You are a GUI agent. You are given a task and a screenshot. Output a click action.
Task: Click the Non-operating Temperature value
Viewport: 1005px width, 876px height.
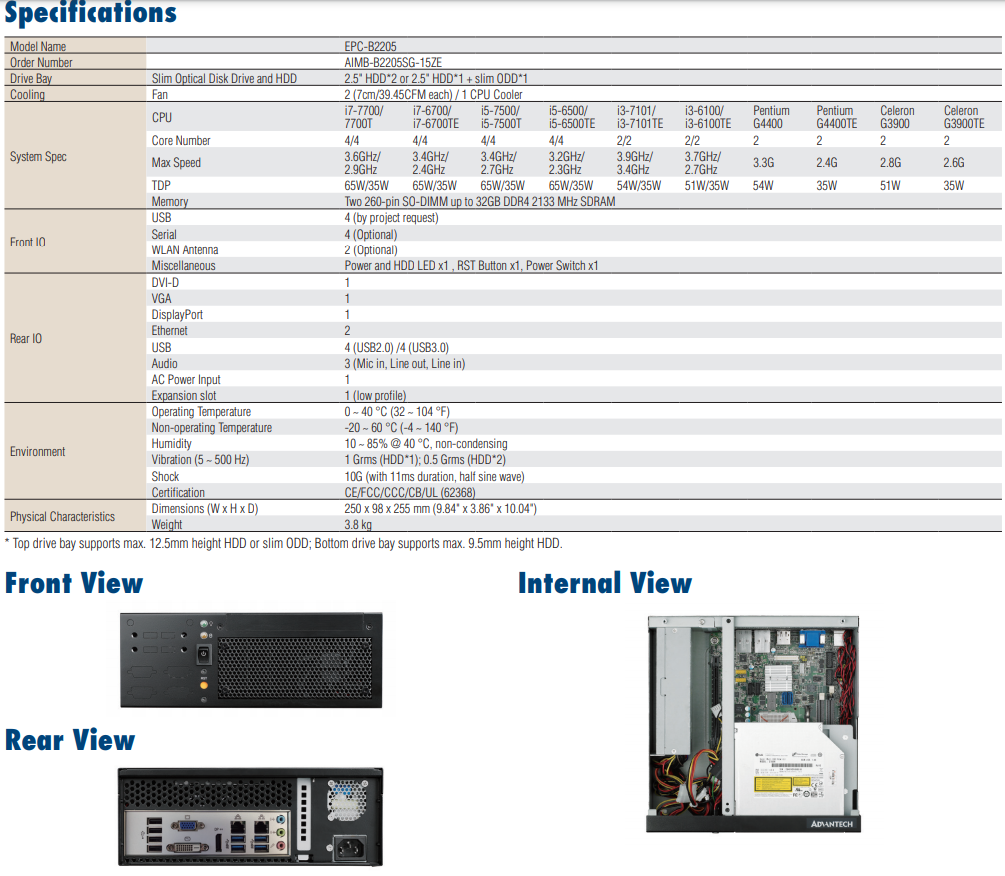coord(401,427)
